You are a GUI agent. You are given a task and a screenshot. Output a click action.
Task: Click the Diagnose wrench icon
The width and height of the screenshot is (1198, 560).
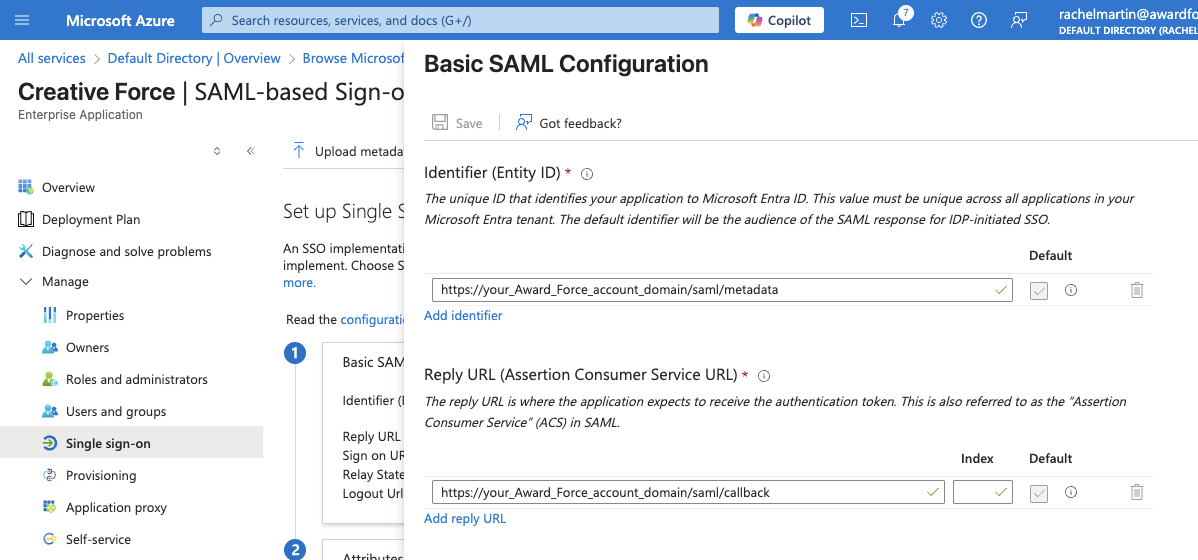click(26, 251)
